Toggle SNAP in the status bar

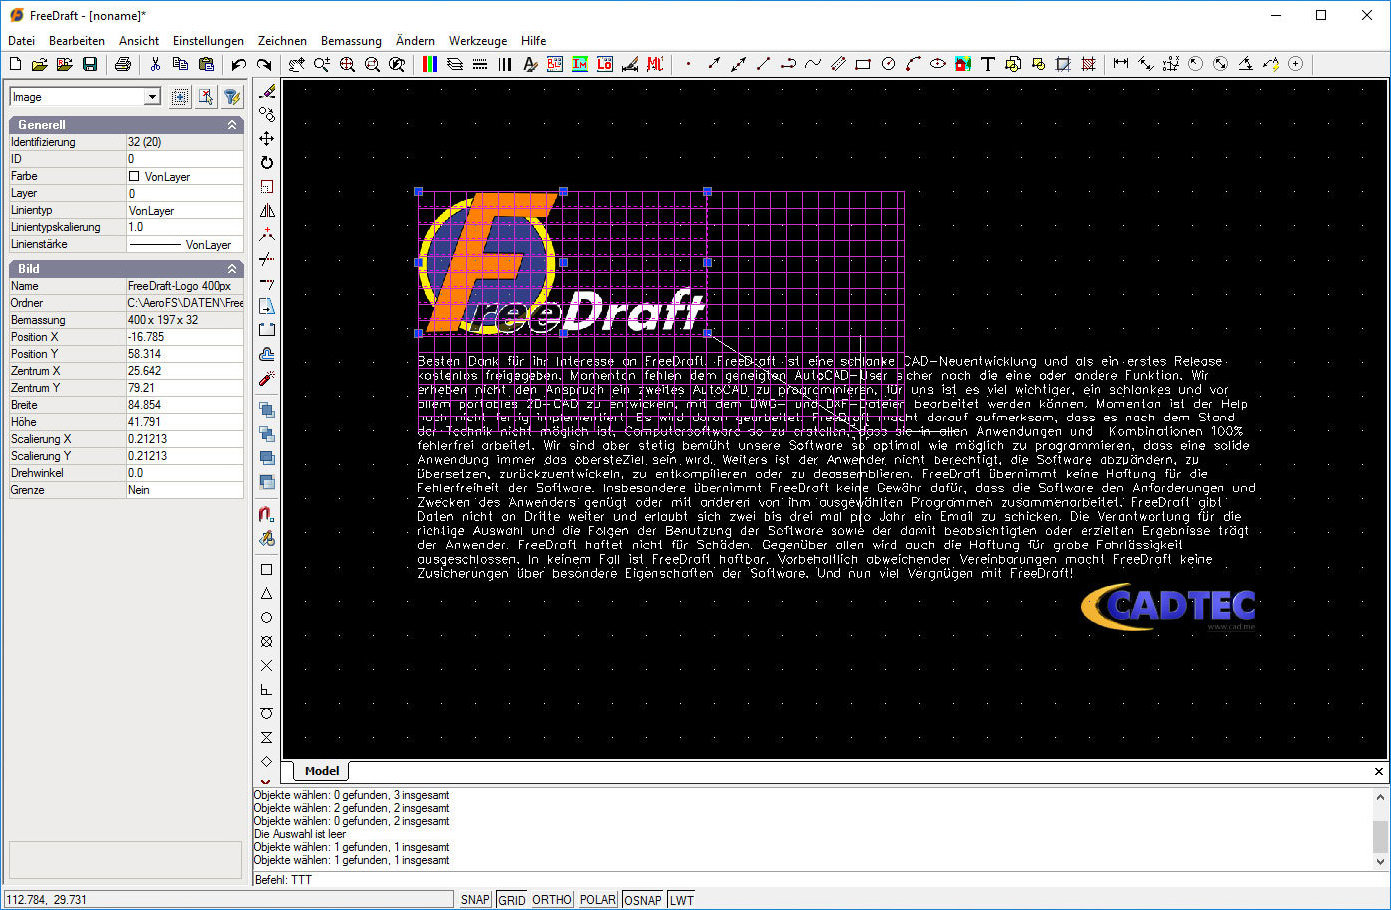click(474, 899)
